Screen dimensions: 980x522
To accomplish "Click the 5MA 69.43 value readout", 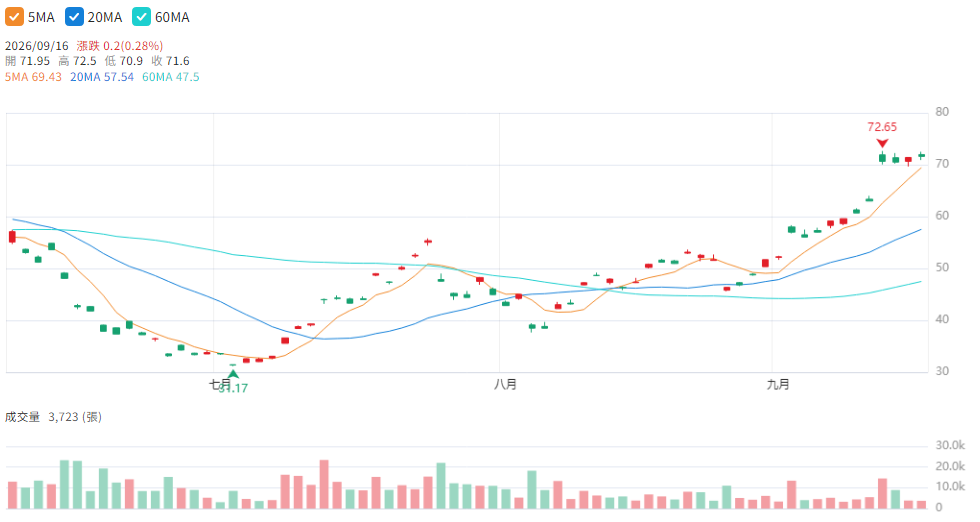I will click(x=33, y=77).
